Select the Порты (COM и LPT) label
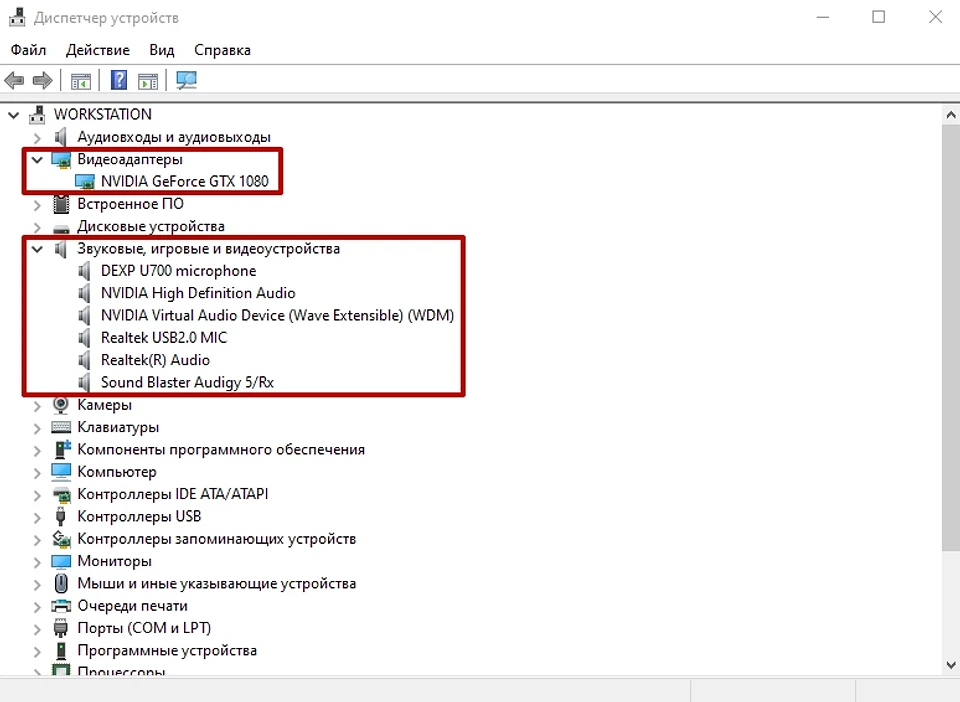Image resolution: width=960 pixels, height=702 pixels. click(144, 628)
